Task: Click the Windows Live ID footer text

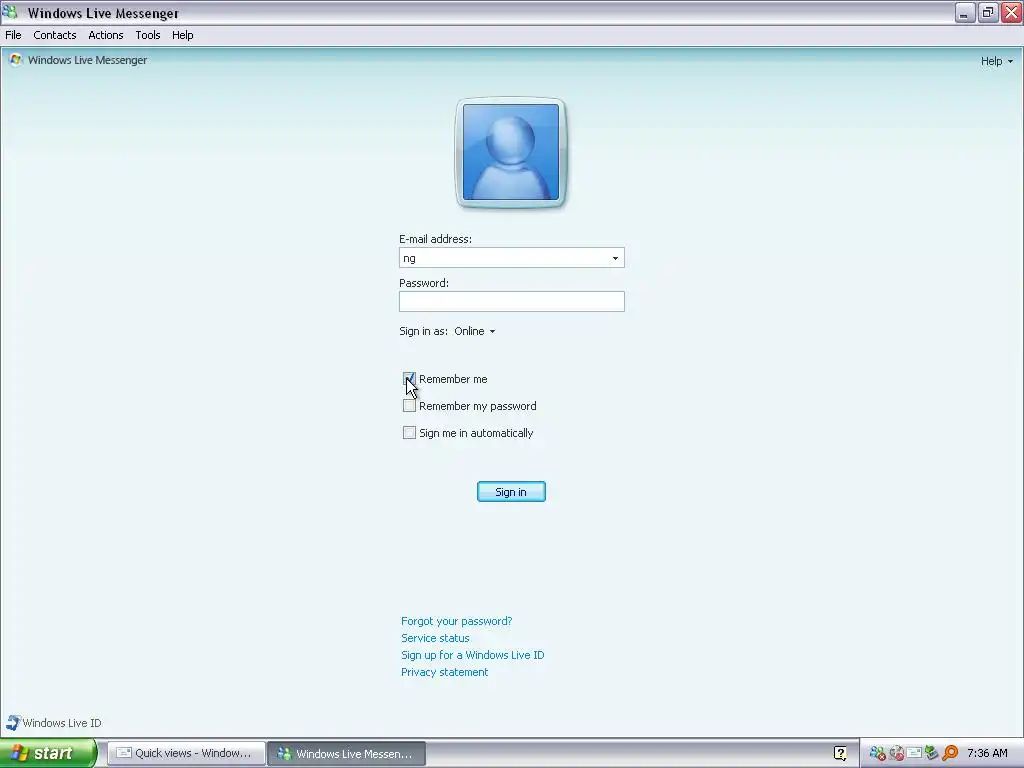Action: click(62, 723)
